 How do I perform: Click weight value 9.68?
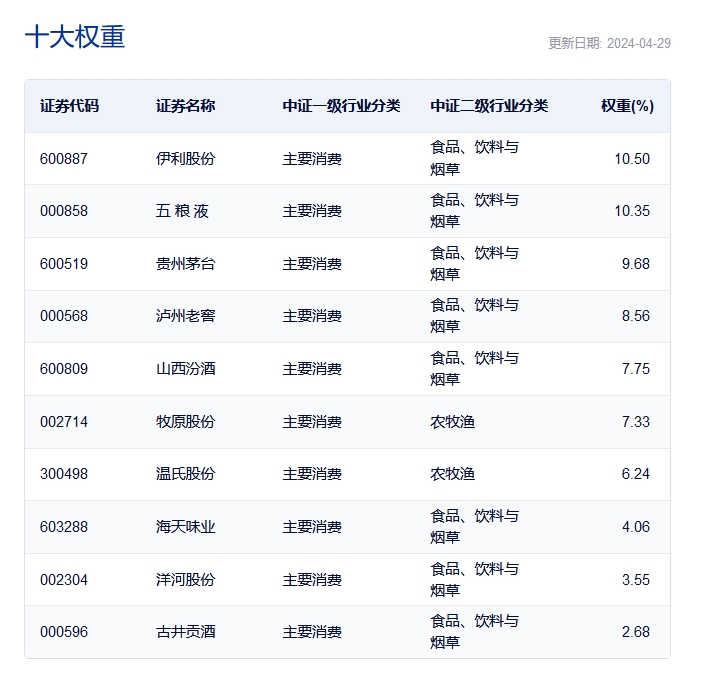pos(636,264)
